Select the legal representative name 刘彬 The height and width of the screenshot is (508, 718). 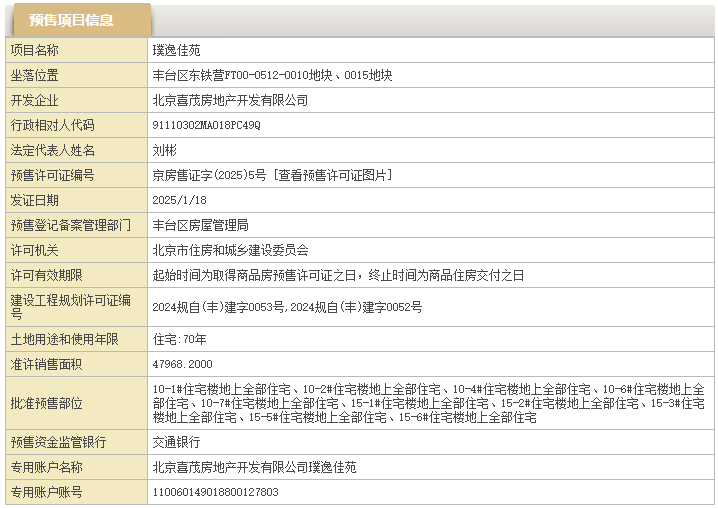(x=164, y=150)
